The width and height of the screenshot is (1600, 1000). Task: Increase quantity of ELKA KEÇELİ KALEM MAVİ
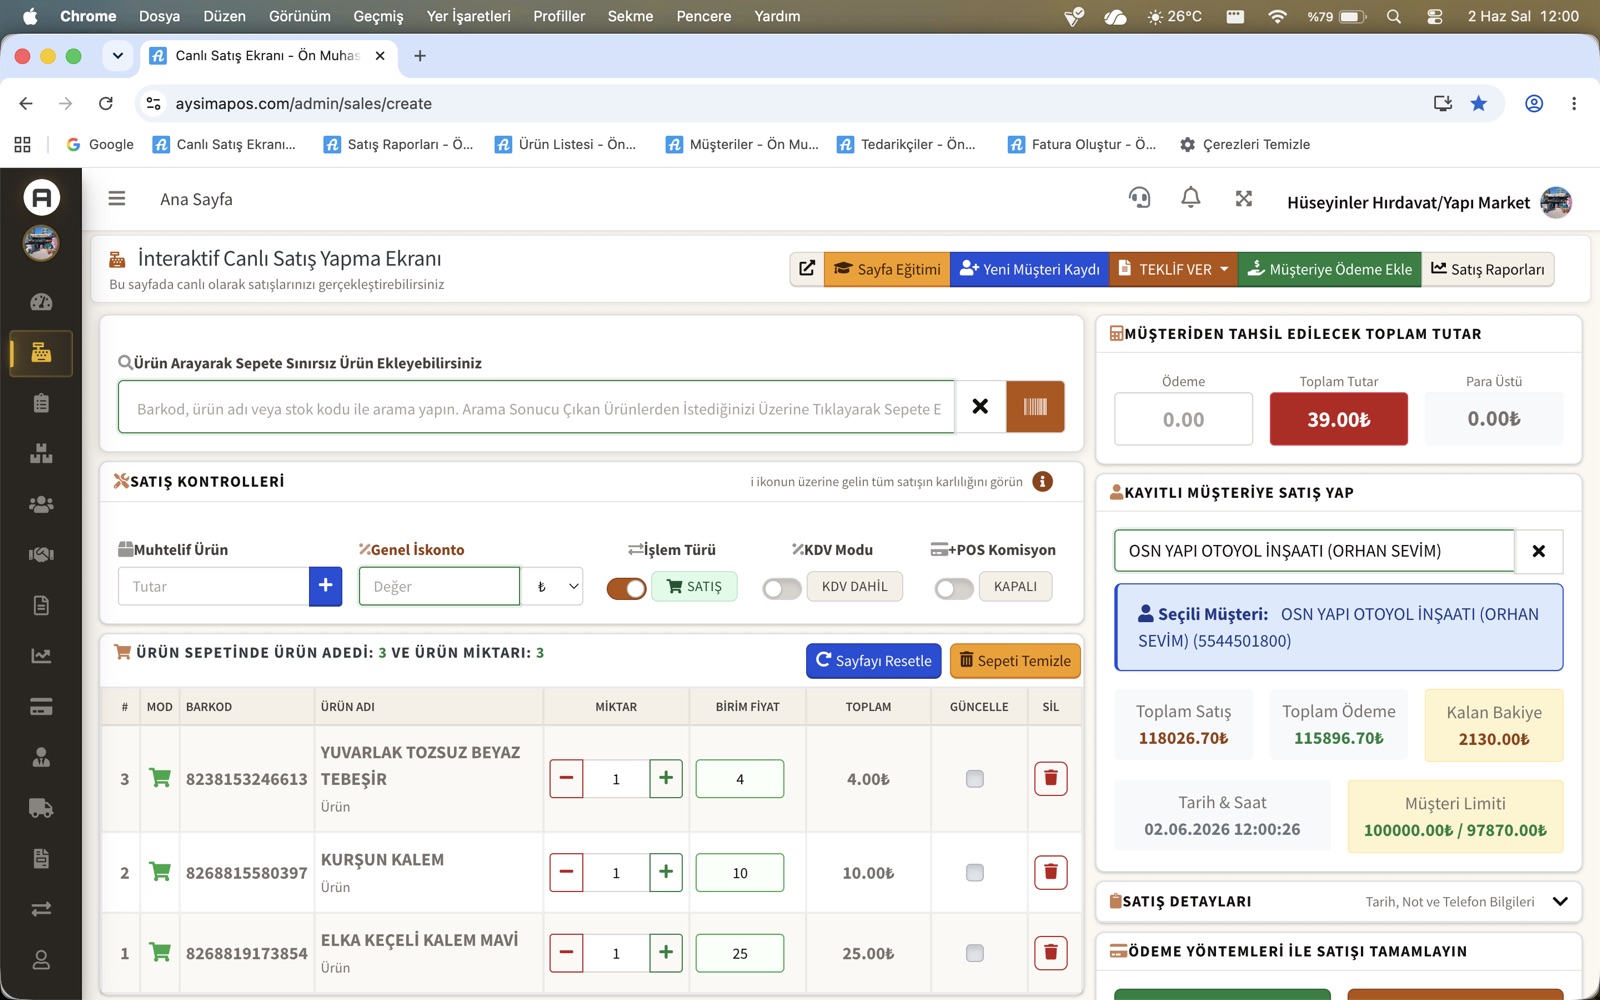click(666, 953)
